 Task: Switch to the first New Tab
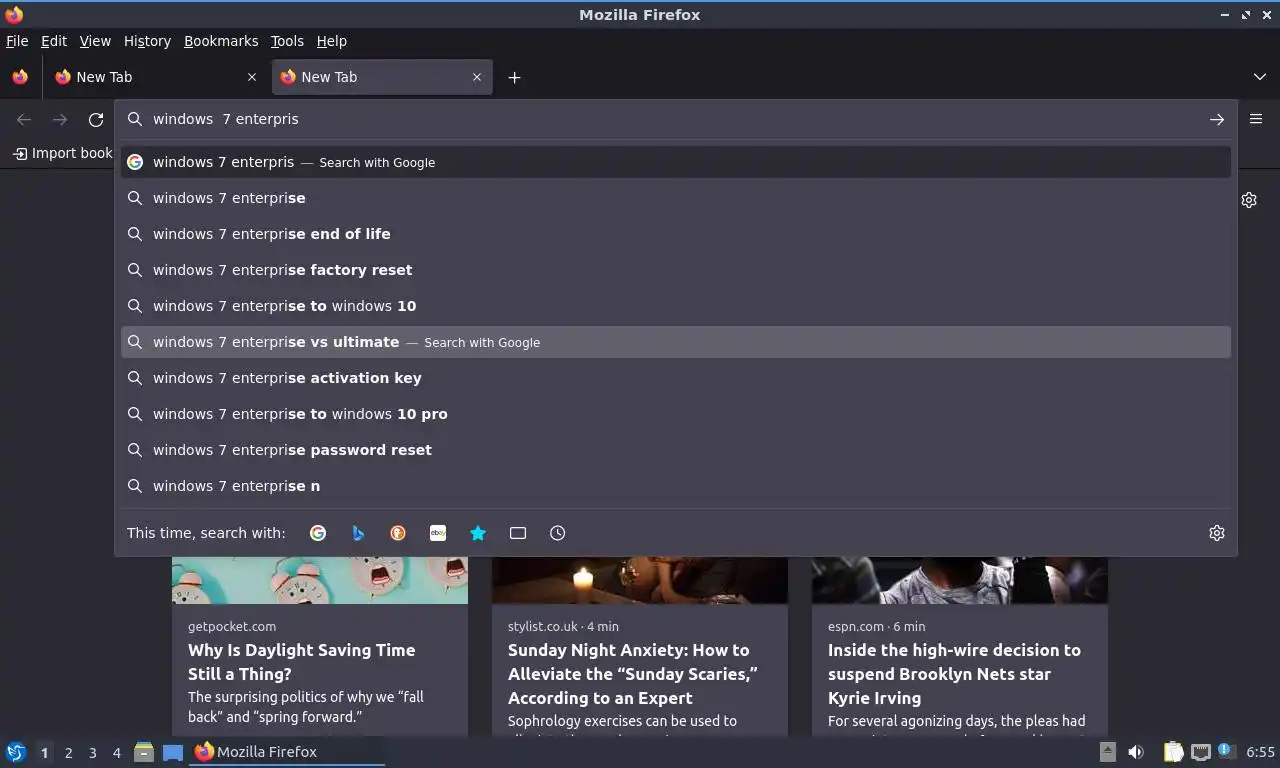point(156,77)
